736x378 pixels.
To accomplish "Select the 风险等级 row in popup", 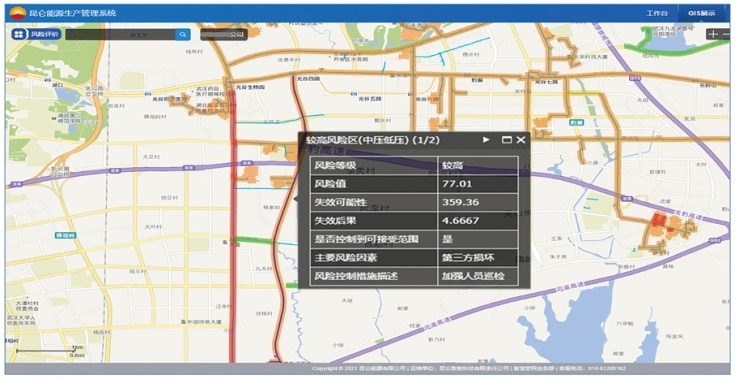I will click(x=414, y=165).
